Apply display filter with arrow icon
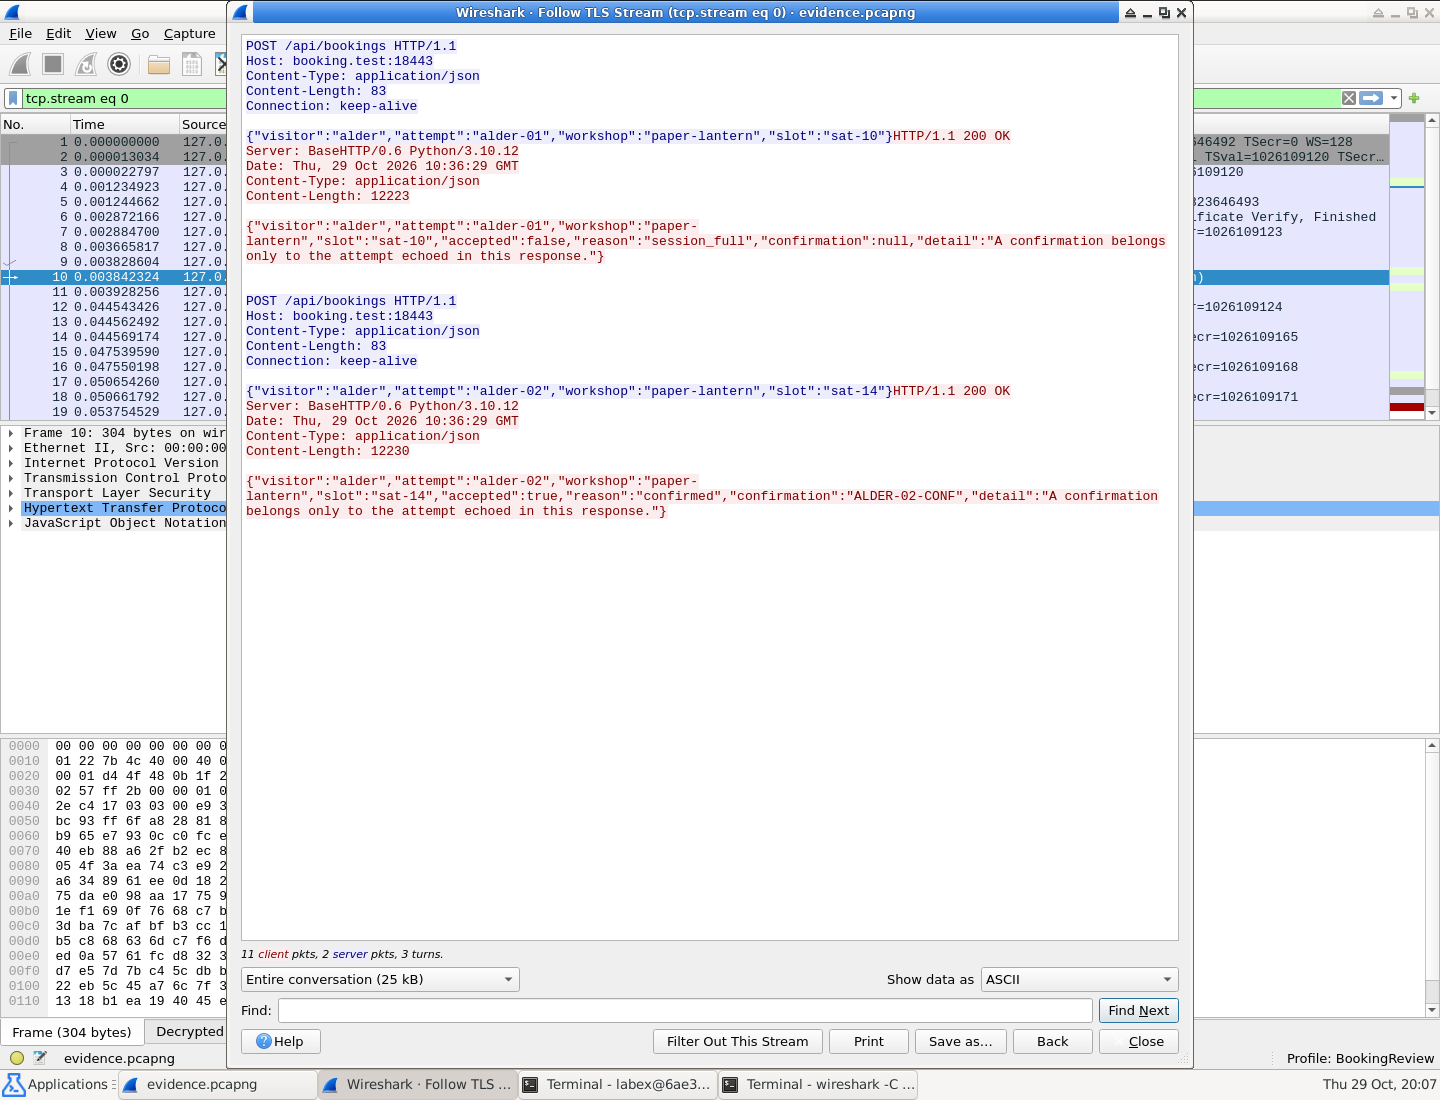This screenshot has height=1100, width=1440. click(x=1371, y=98)
